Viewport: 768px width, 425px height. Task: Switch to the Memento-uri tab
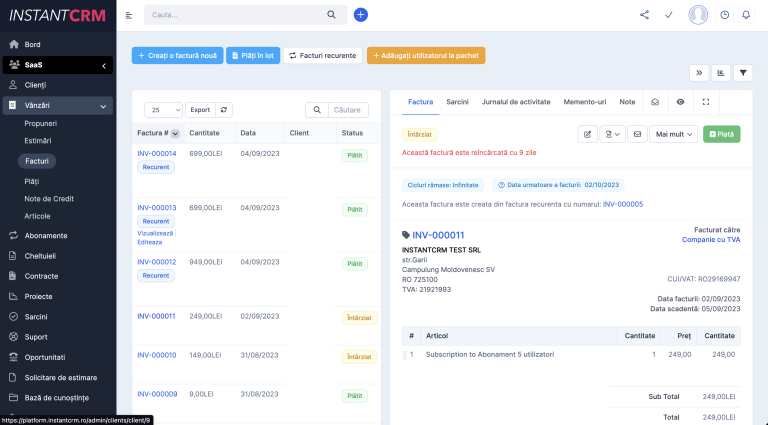point(584,102)
